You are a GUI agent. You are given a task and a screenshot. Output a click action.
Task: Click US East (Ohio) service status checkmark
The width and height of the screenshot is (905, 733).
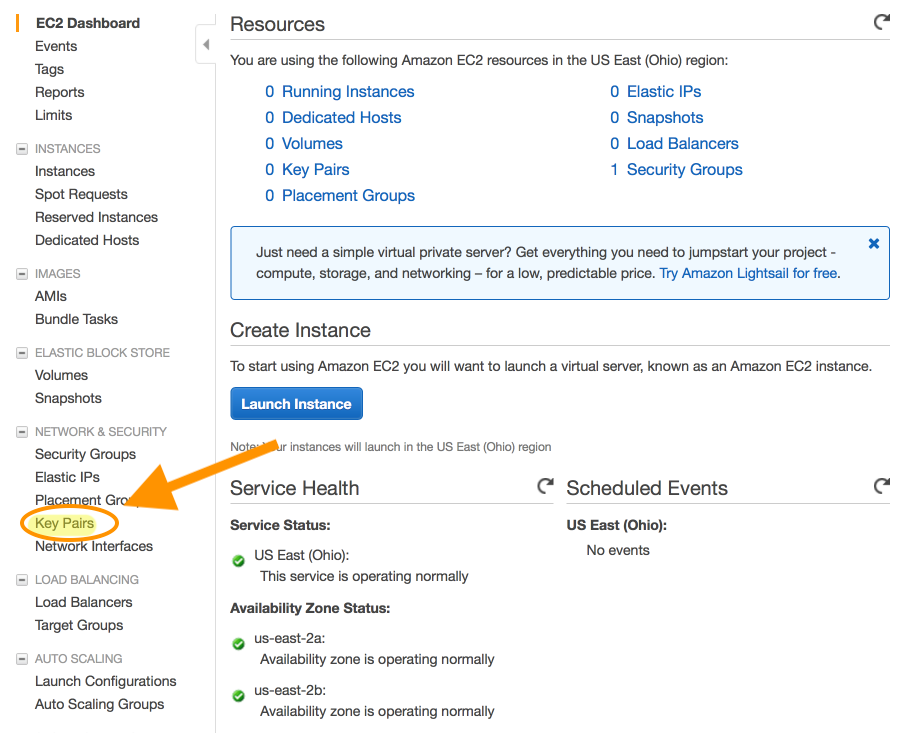click(x=238, y=561)
